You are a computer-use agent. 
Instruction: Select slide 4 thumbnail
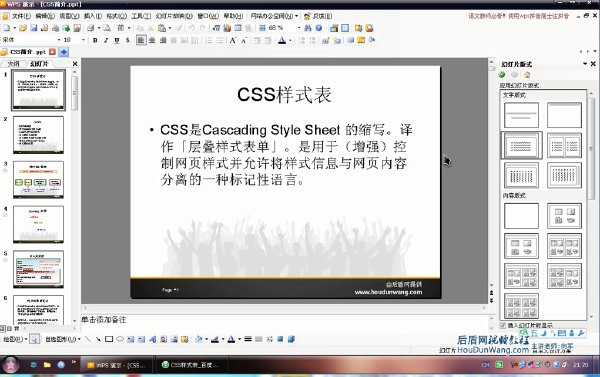(38, 224)
